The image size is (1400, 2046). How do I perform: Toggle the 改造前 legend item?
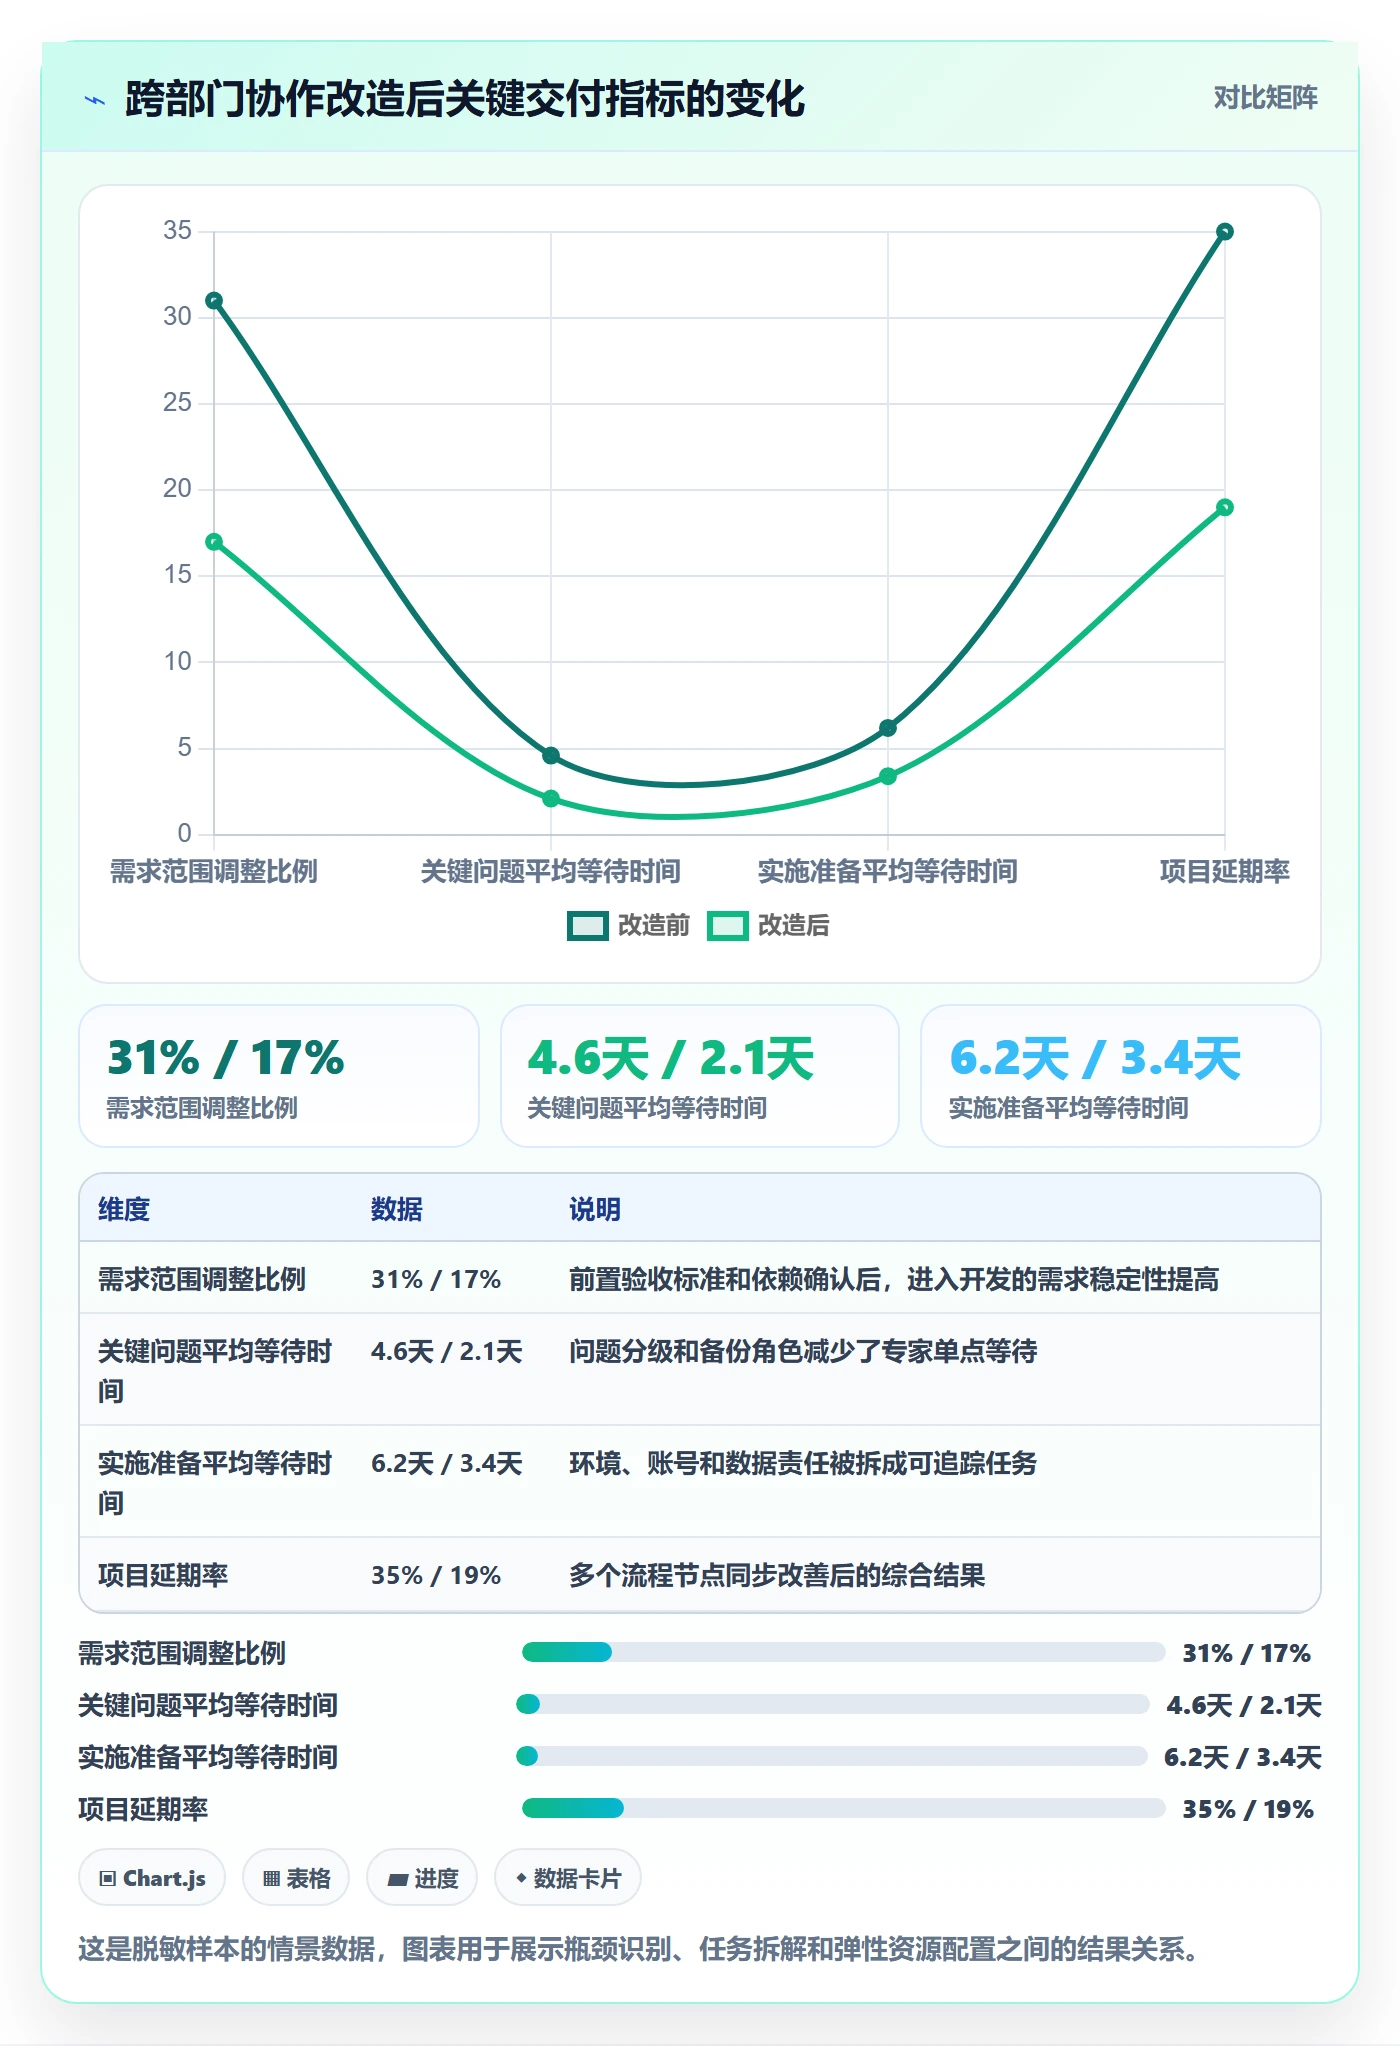[x=628, y=926]
